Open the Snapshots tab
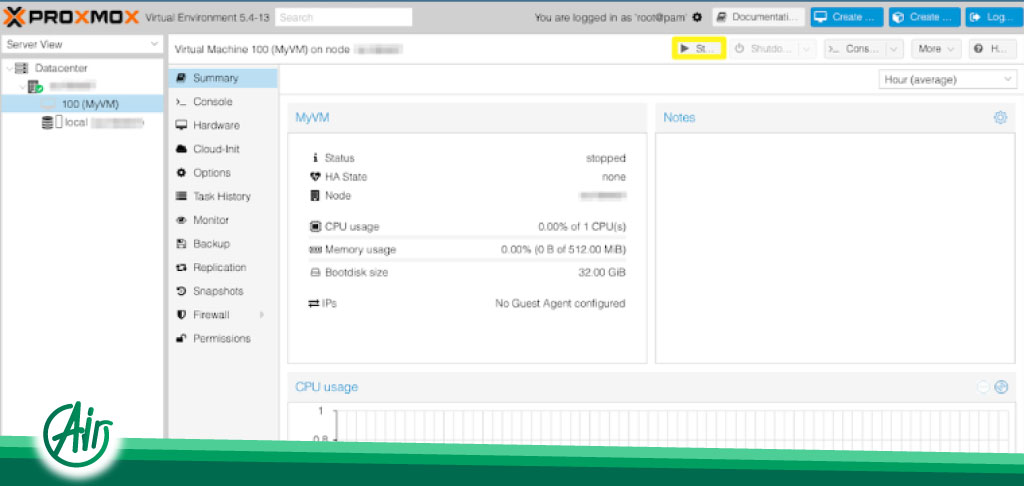This screenshot has height=486, width=1024. [223, 291]
